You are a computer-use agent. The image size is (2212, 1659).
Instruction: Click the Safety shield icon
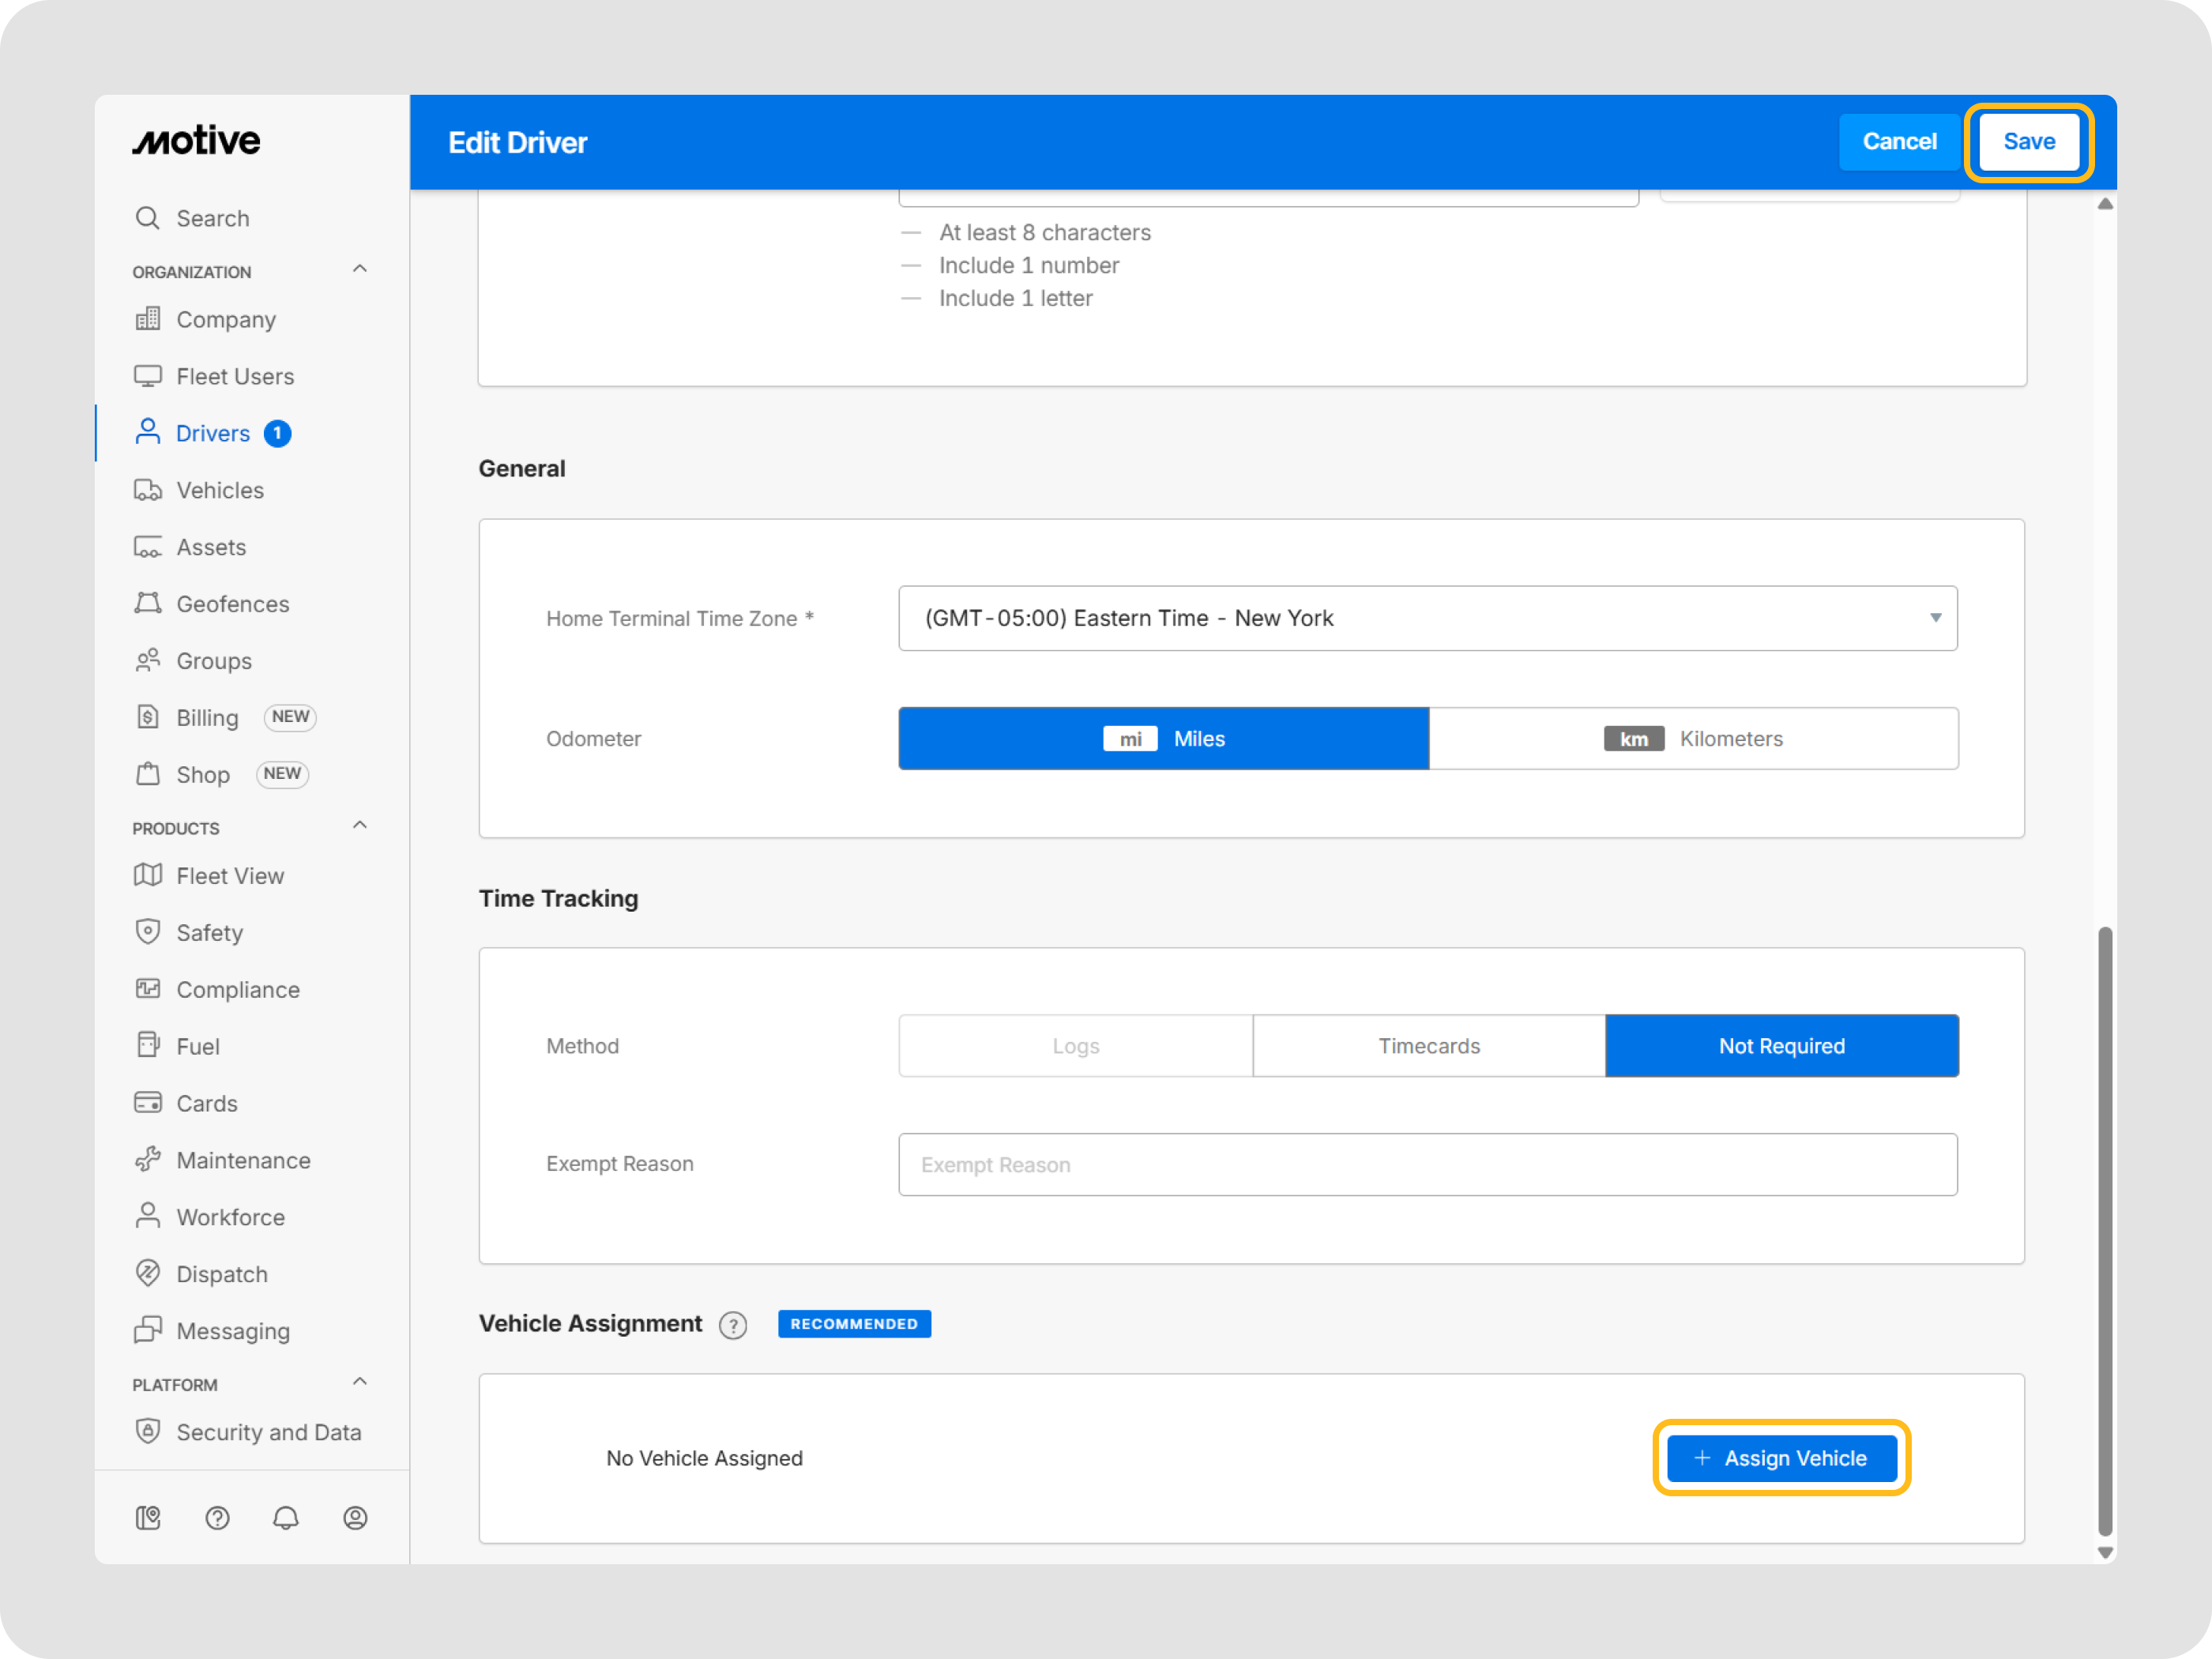(x=148, y=932)
